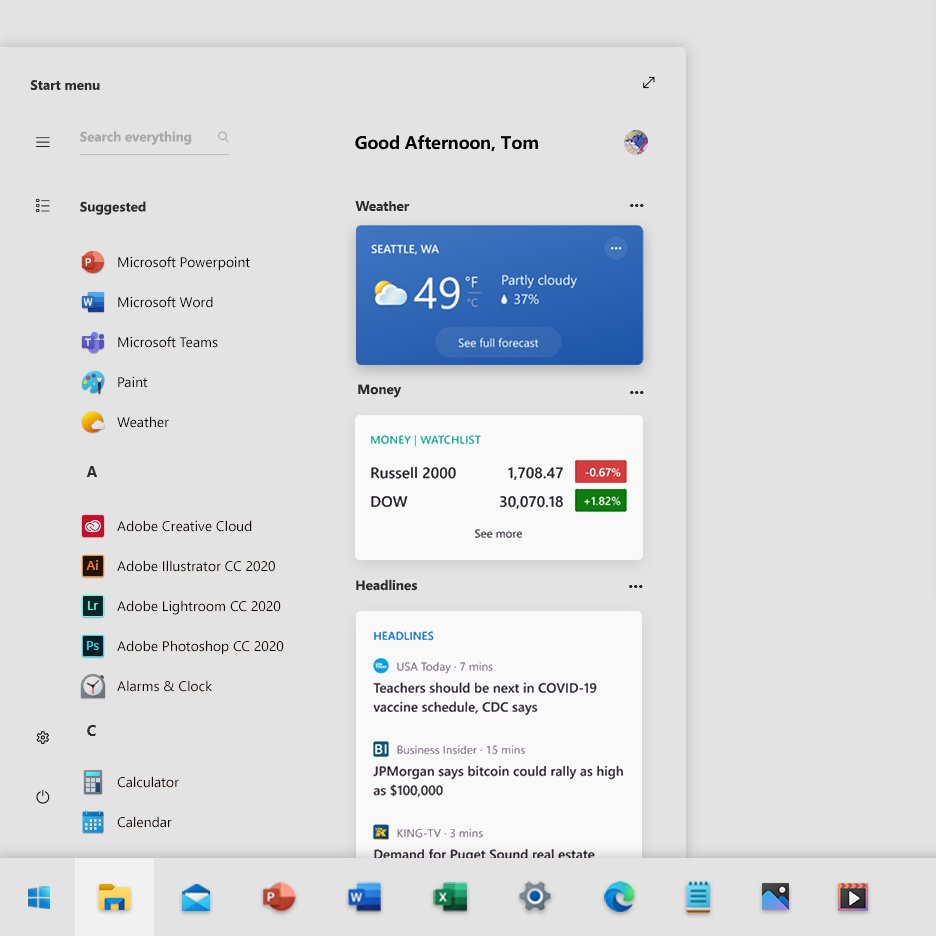Open Notepad from the taskbar

click(698, 897)
